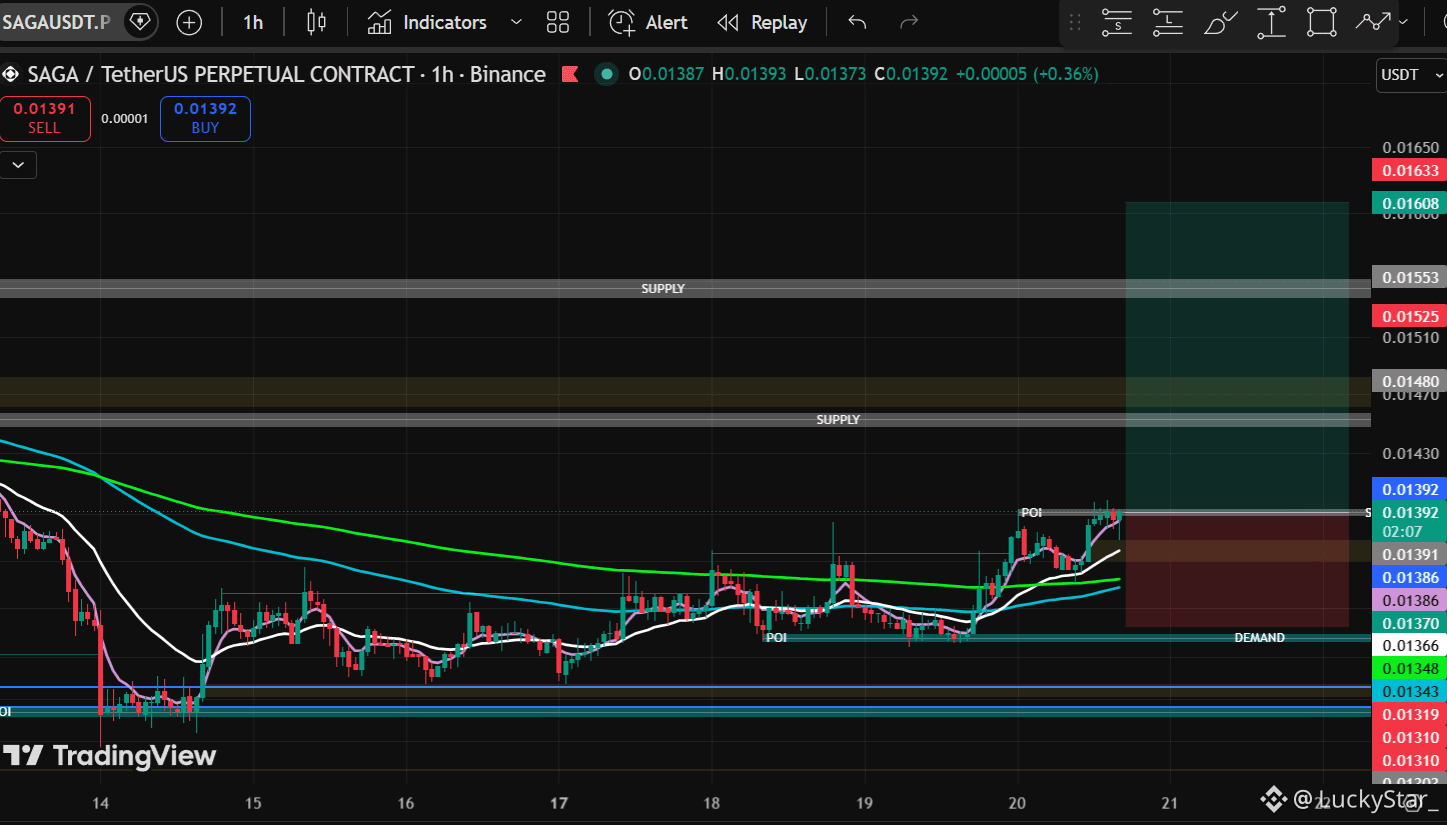Screen dimensions: 1447x825
Task: Select the green long position target box
Action: point(1237,357)
